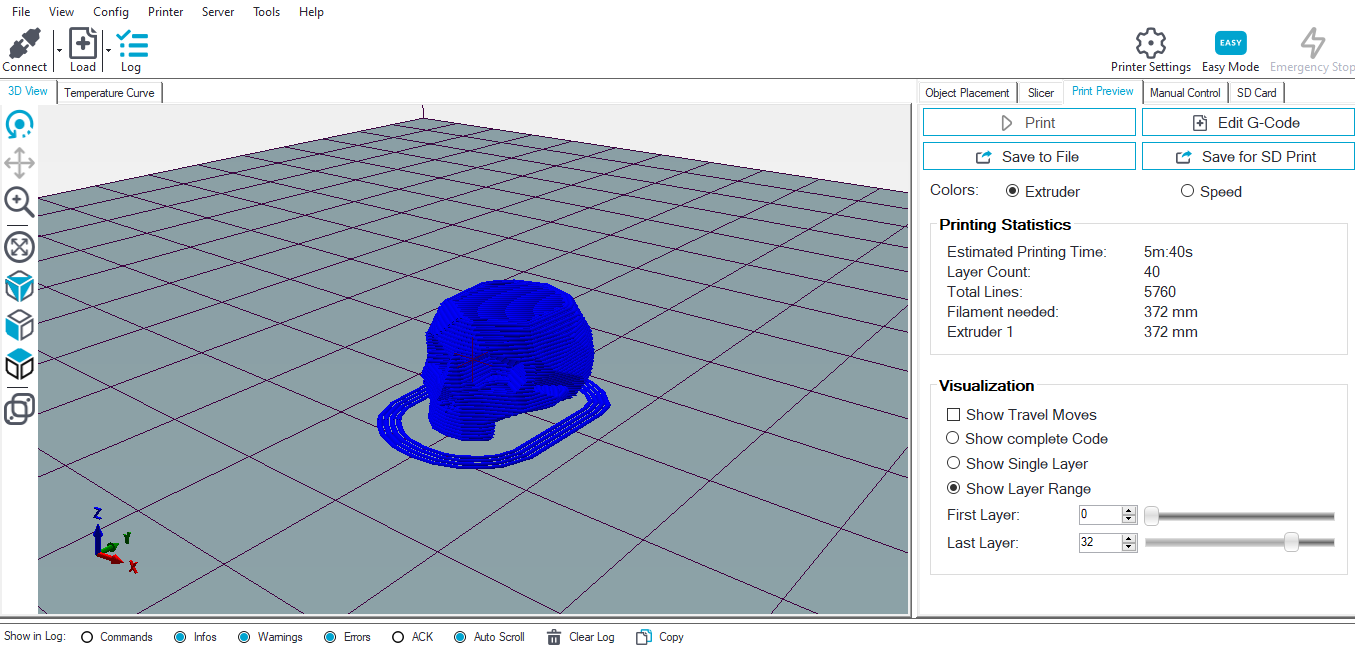This screenshot has width=1355, height=649.
Task: Switch to the Print Preview tab
Action: pos(1103,91)
